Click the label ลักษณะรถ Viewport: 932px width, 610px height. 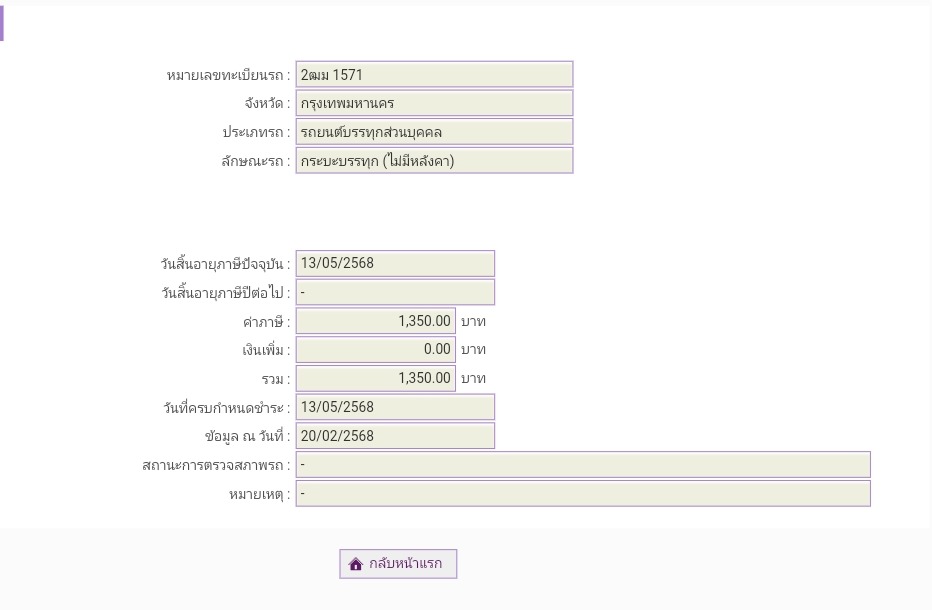(256, 161)
